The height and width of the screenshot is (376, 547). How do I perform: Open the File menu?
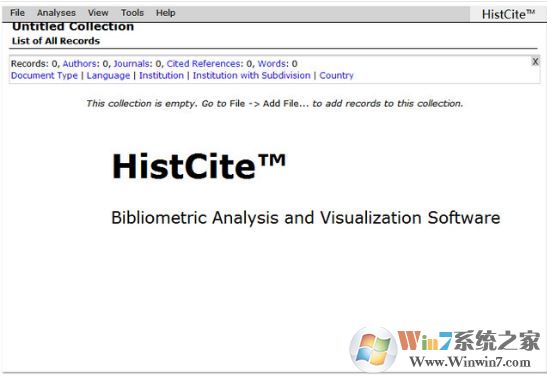click(x=17, y=13)
